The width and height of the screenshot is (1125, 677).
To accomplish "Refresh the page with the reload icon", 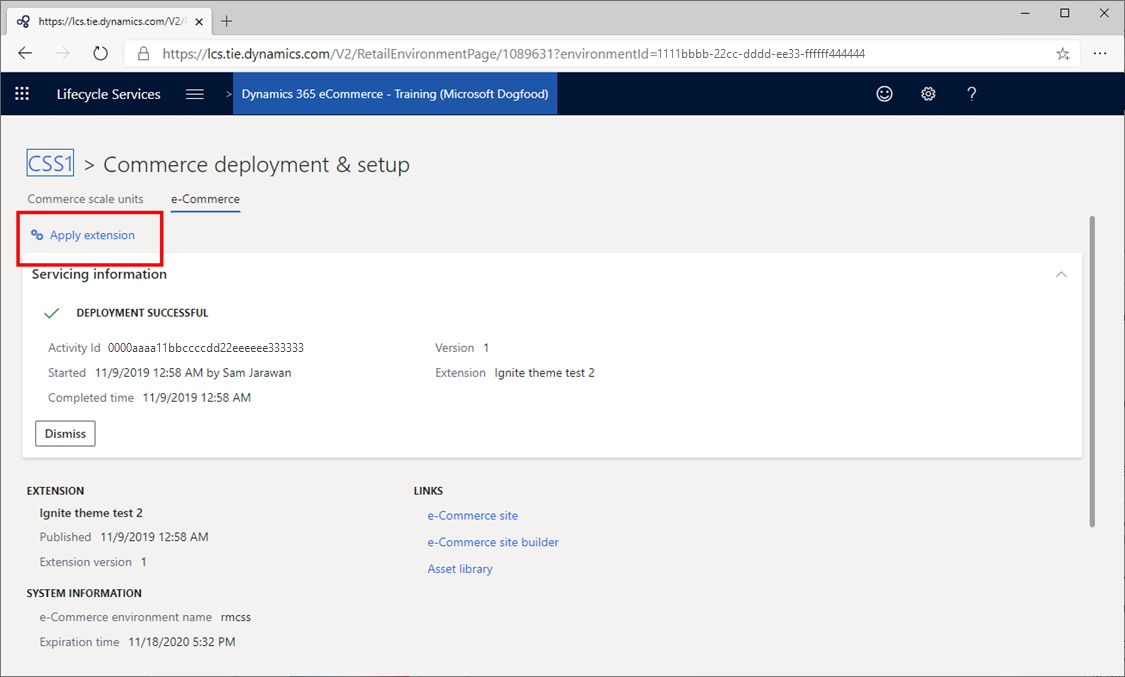I will pyautogui.click(x=100, y=53).
